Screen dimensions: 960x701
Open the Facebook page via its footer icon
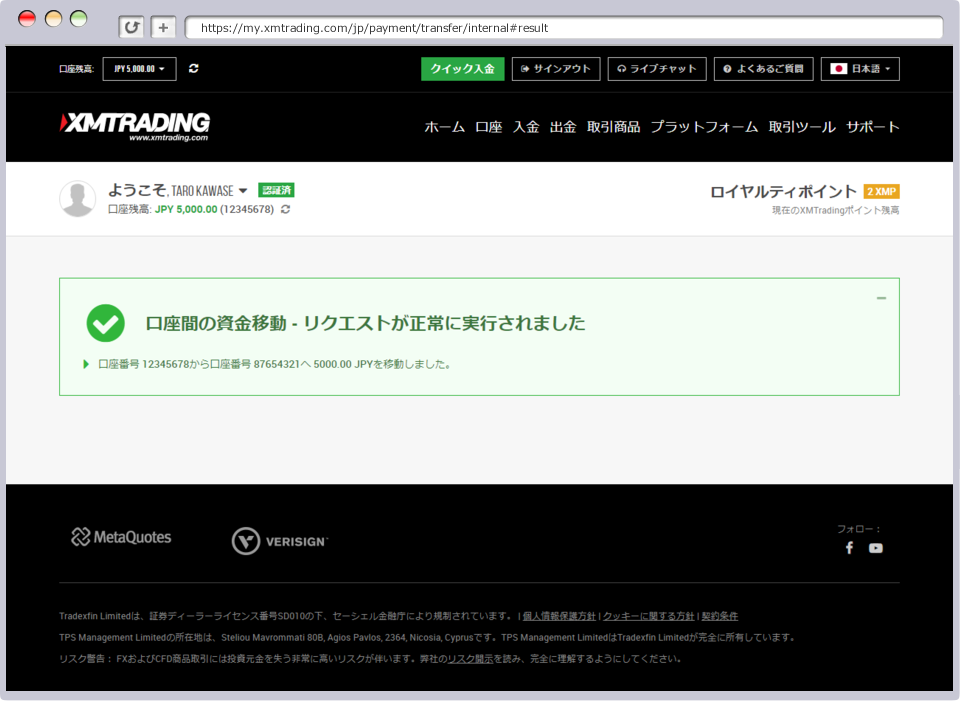(849, 548)
